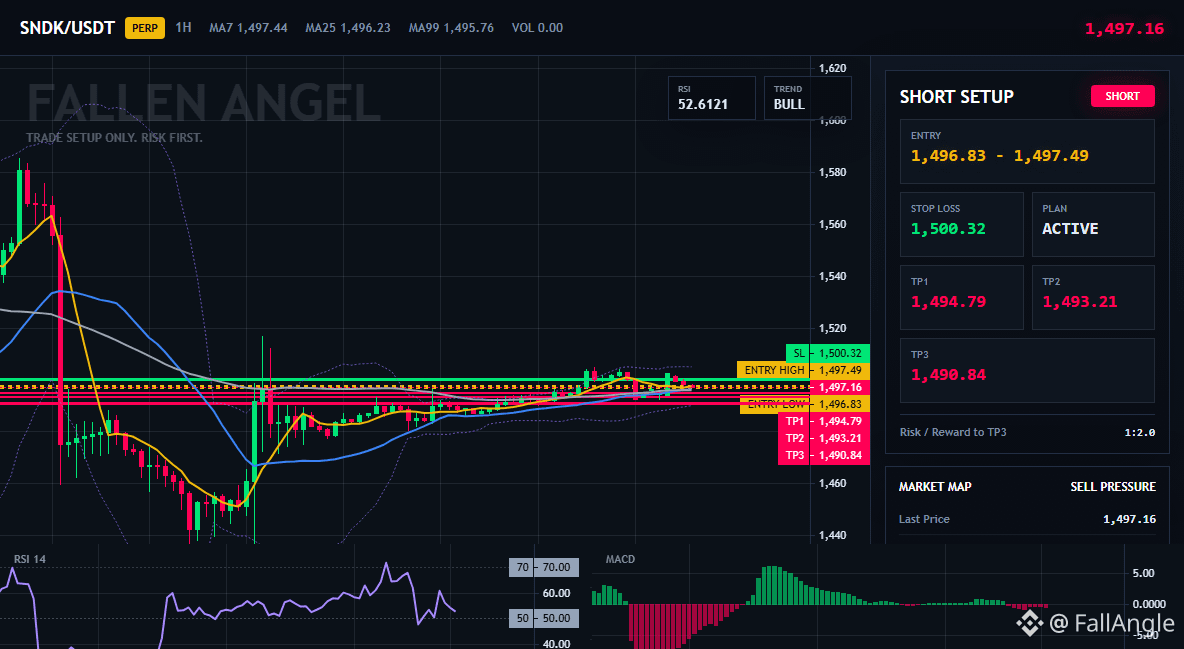Click the 1:2.0 risk reward value
Screen dimensions: 1184x649
1139,432
